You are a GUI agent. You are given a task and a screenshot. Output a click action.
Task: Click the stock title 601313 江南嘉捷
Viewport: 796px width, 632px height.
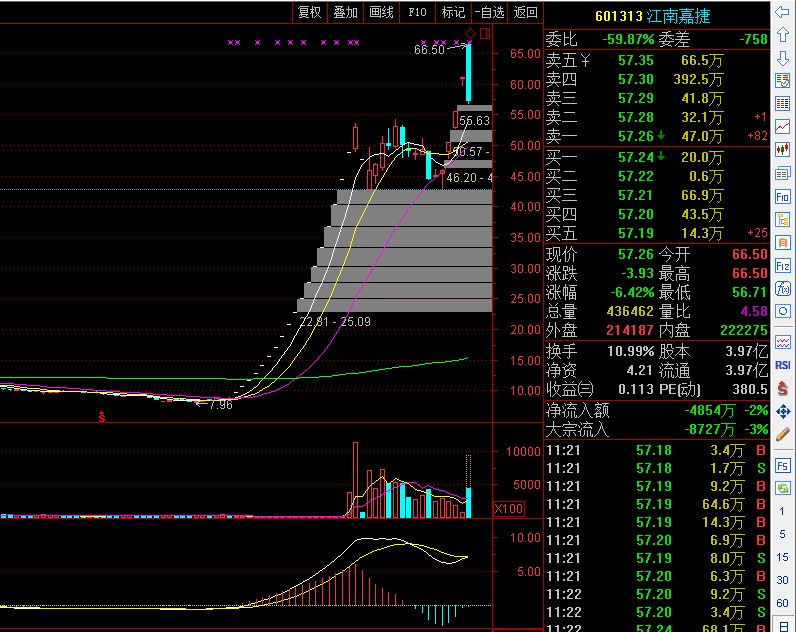(x=652, y=16)
